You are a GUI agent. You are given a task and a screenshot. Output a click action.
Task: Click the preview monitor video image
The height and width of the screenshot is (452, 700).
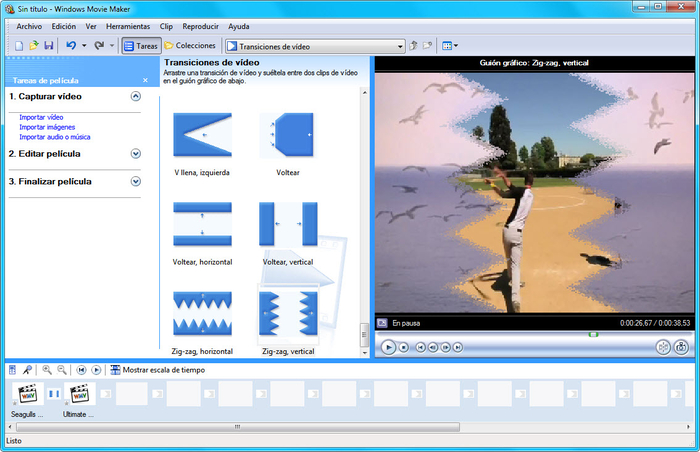point(534,193)
